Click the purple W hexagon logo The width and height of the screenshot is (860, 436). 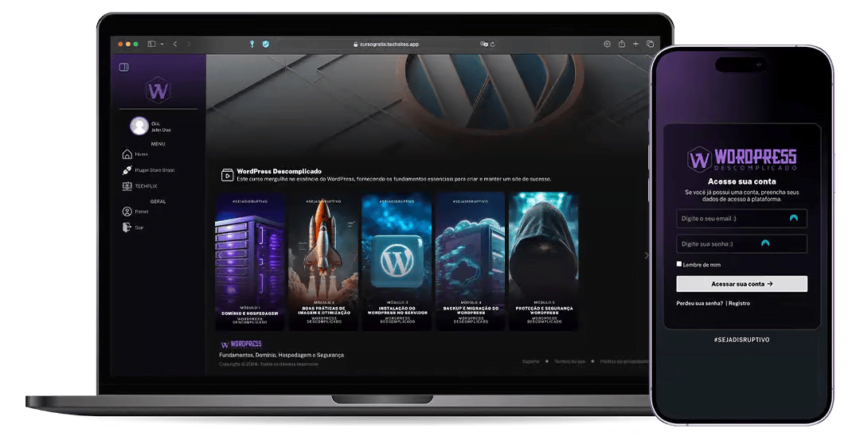158,90
